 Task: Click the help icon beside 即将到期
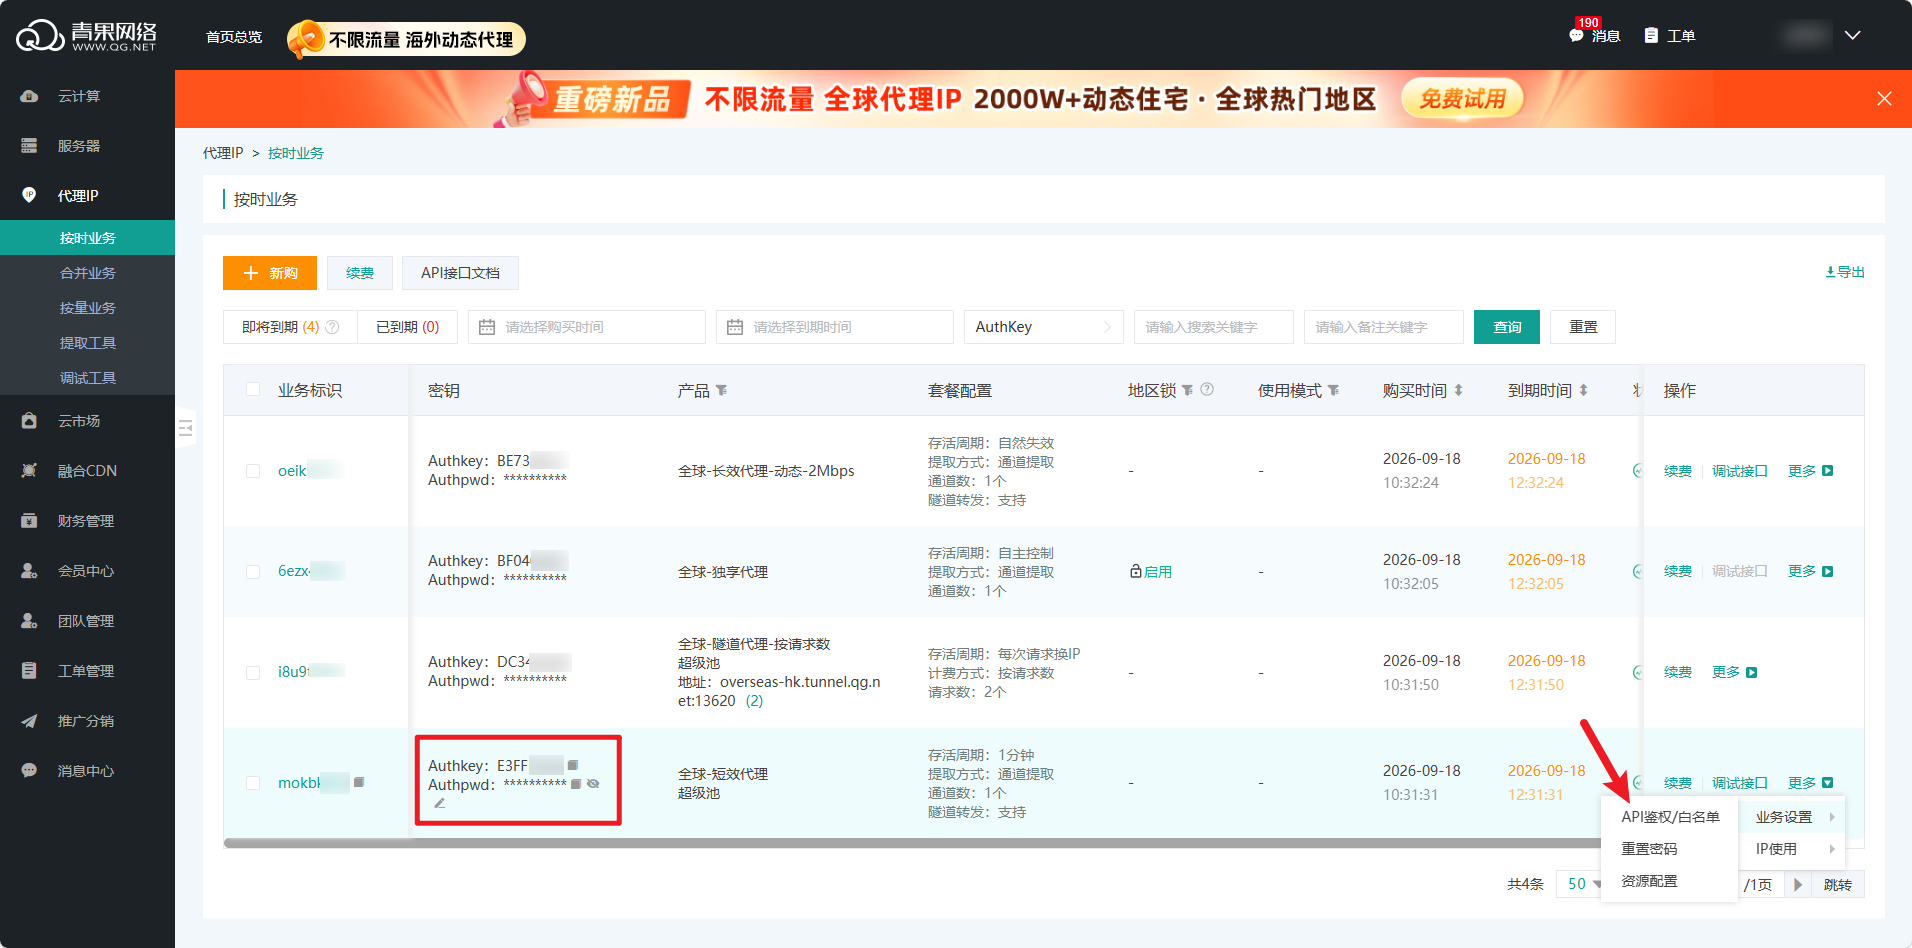click(333, 327)
